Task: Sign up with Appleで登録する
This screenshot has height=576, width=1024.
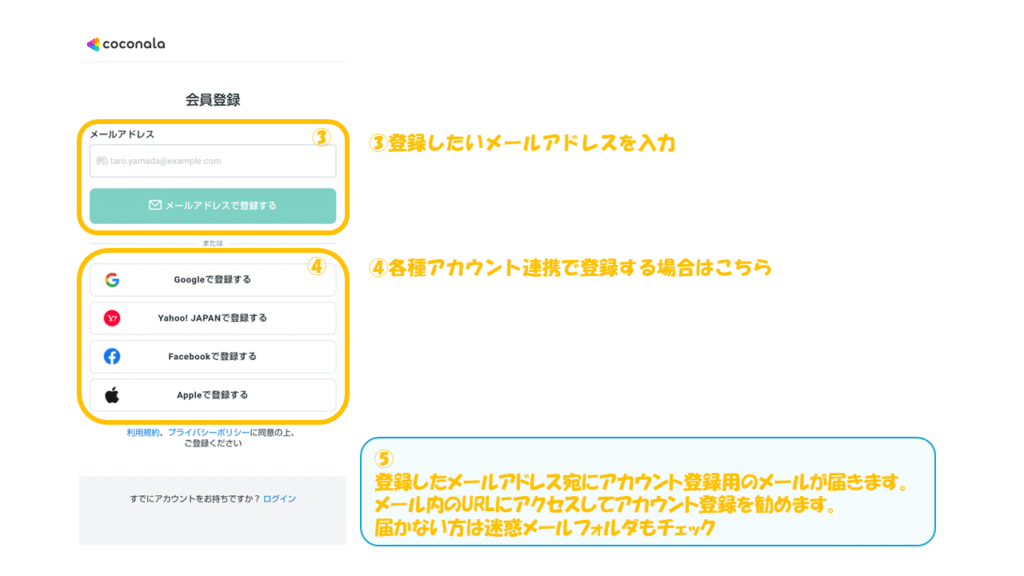Action: pyautogui.click(x=212, y=395)
